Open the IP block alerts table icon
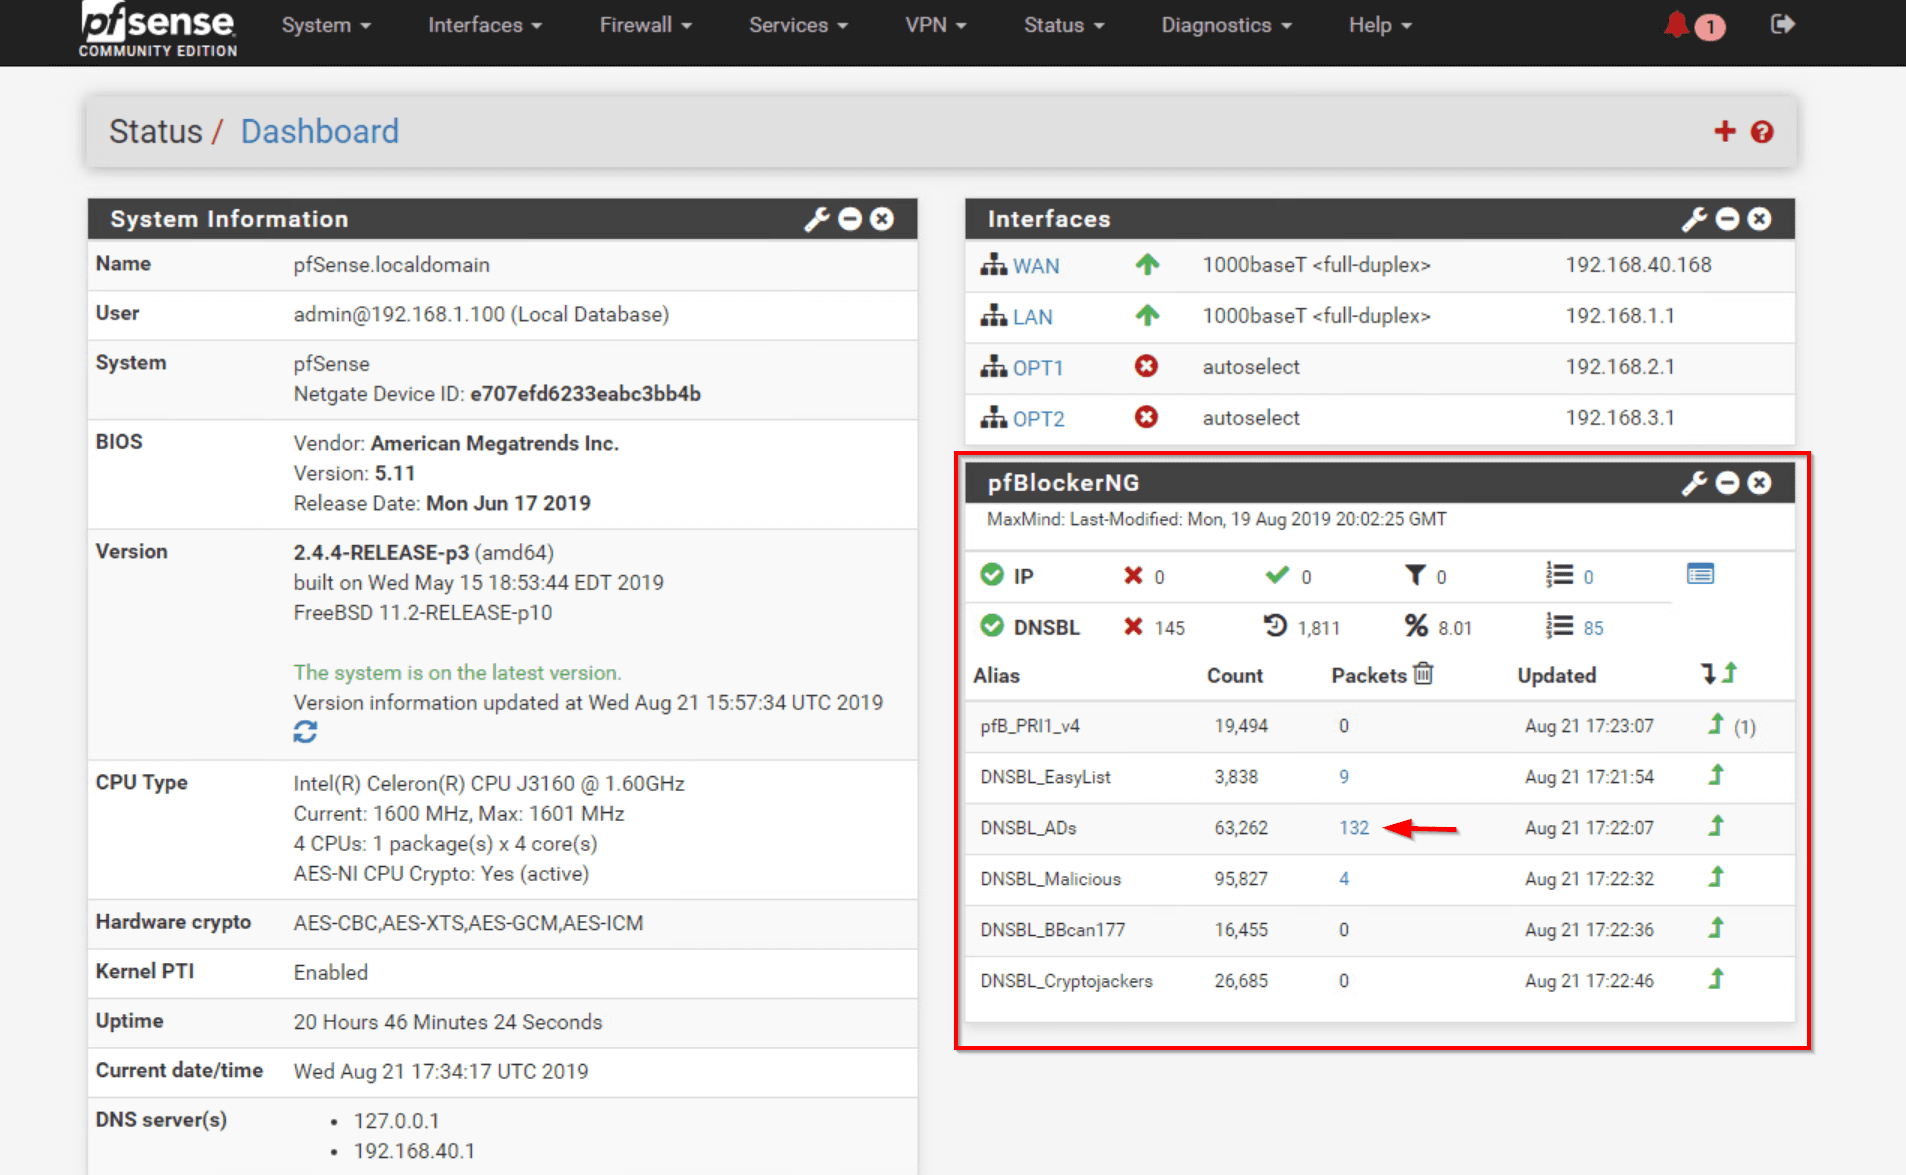Viewport: 1906px width, 1175px height. (1700, 574)
